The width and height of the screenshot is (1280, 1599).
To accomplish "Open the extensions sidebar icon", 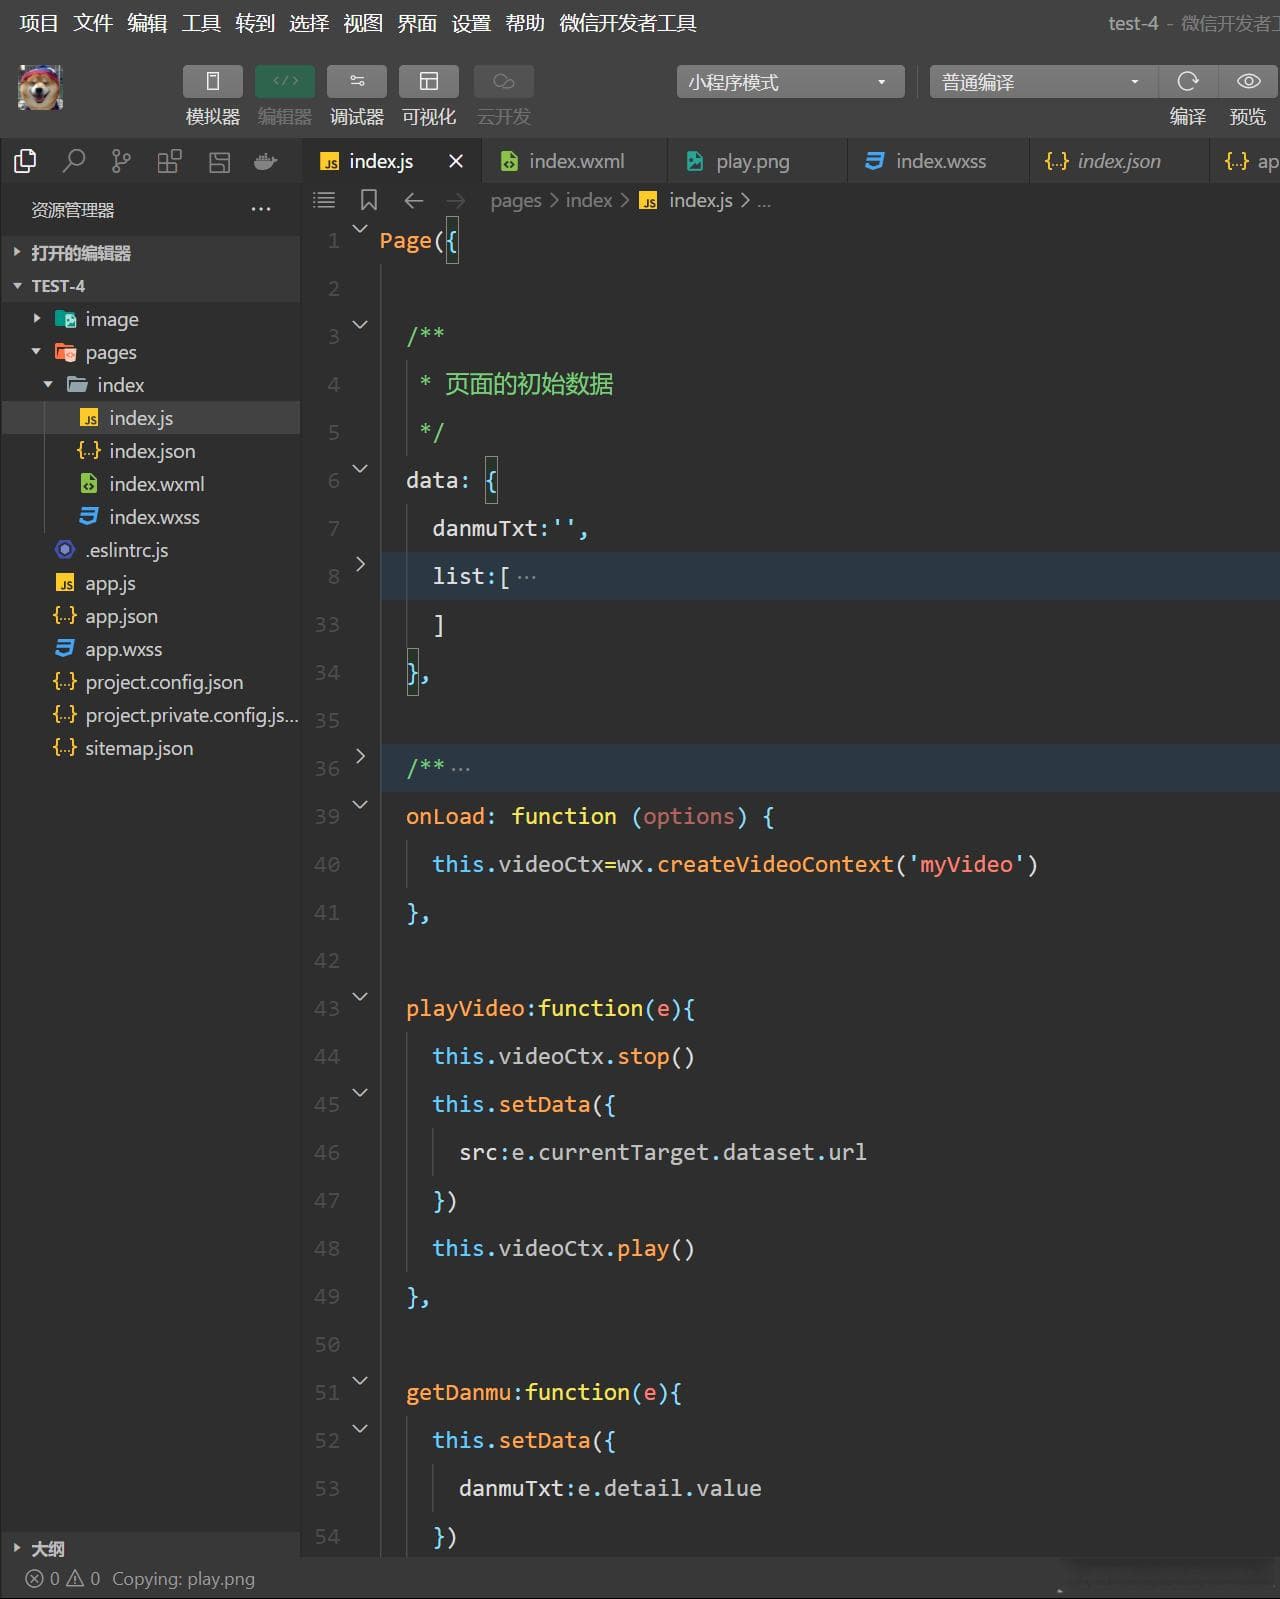I will coord(169,161).
